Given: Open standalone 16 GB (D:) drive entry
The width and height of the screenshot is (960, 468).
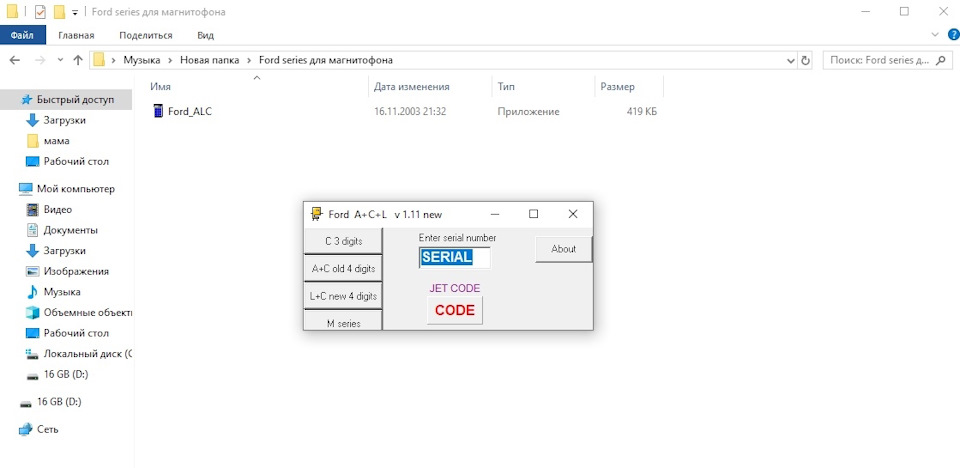Looking at the screenshot, I should 59,402.
